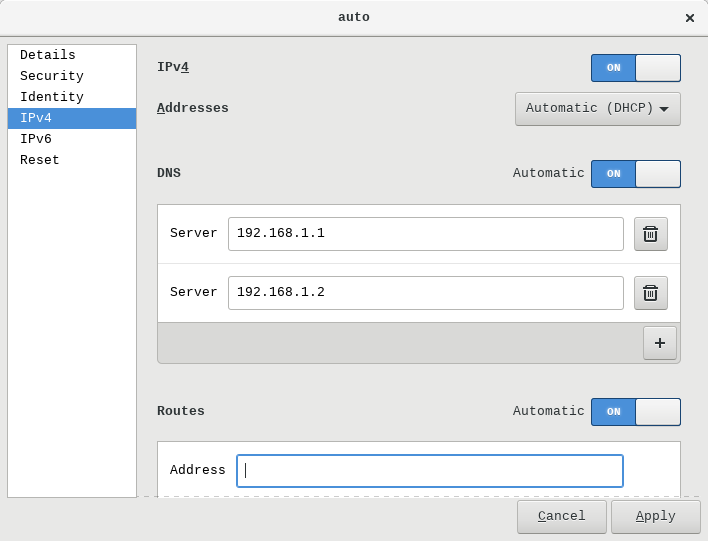Delete the 192.168.1.2 DNS server entry
708x541 pixels.
(x=651, y=293)
